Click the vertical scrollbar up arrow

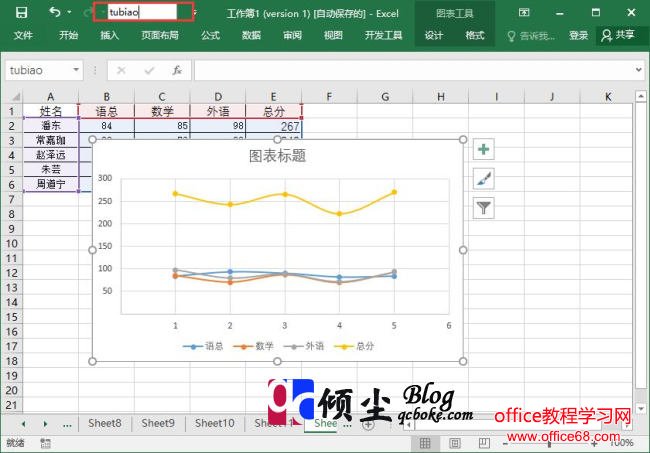pyautogui.click(x=640, y=97)
